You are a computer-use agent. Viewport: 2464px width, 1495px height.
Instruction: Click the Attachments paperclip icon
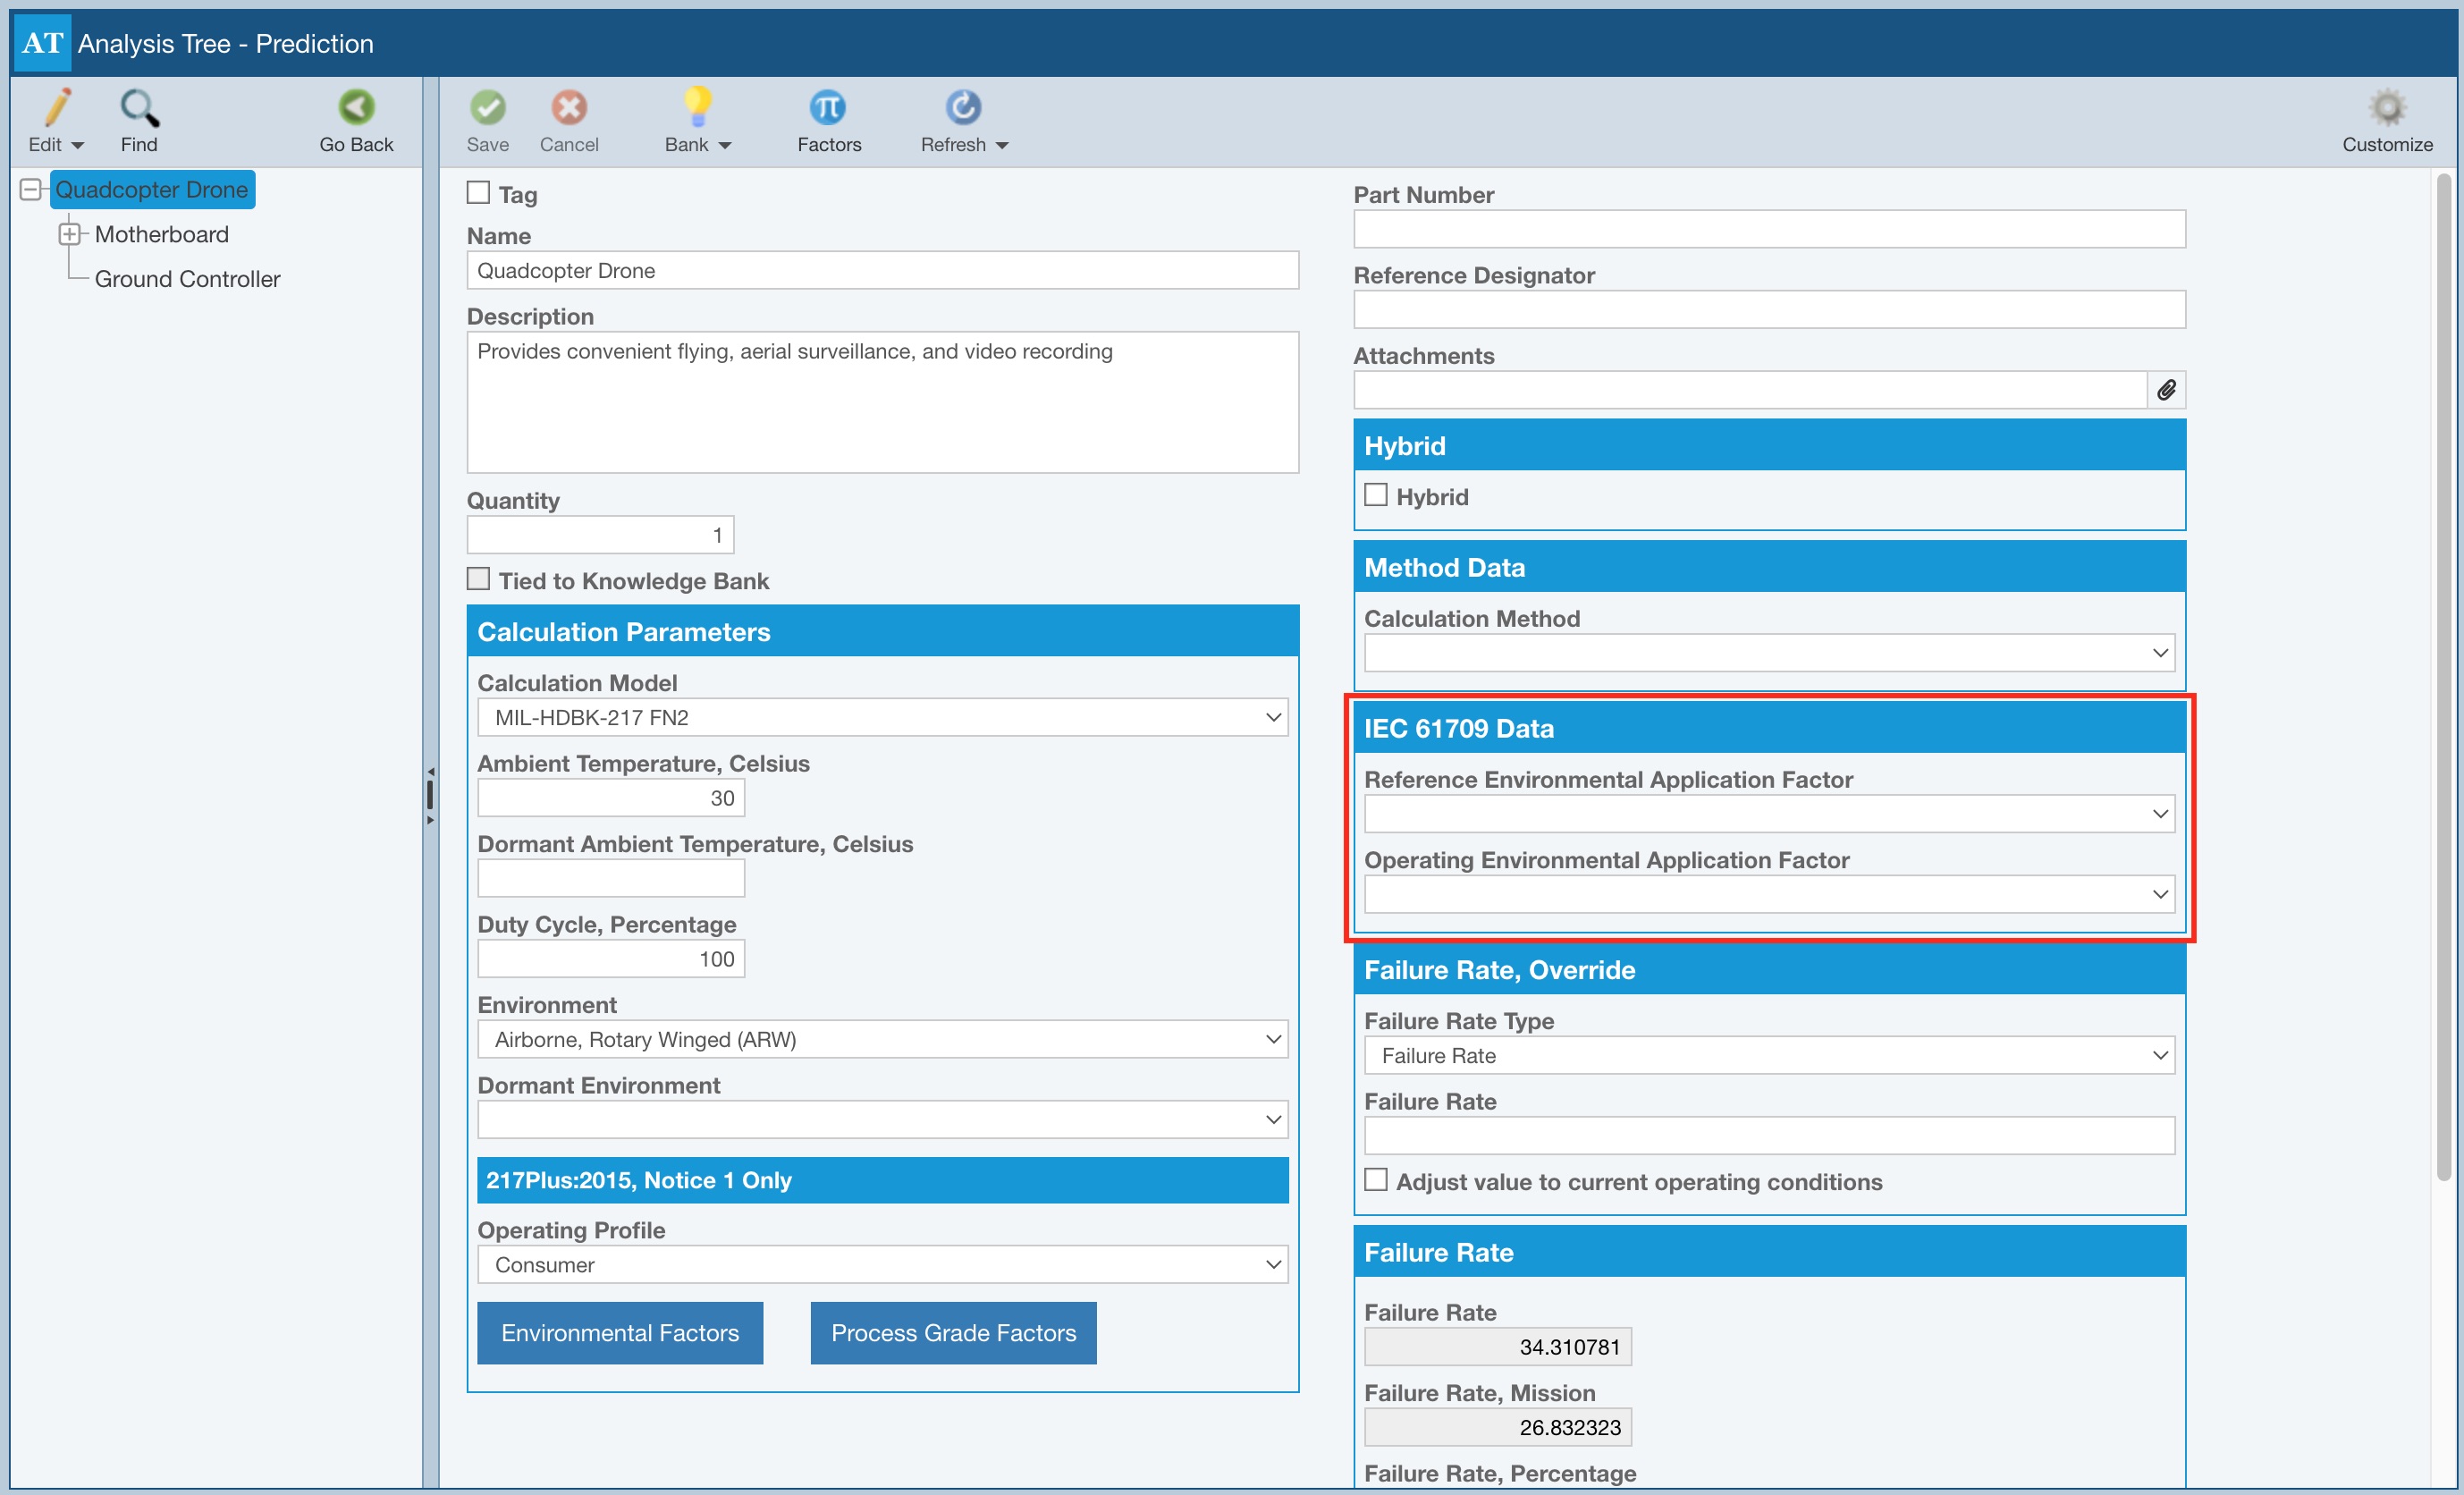pyautogui.click(x=2166, y=390)
